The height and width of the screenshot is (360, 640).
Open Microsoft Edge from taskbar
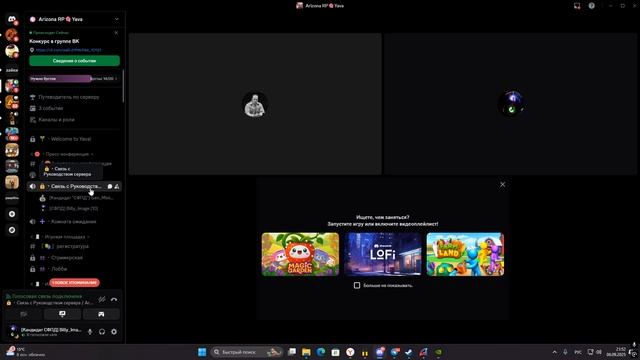tap(321, 352)
